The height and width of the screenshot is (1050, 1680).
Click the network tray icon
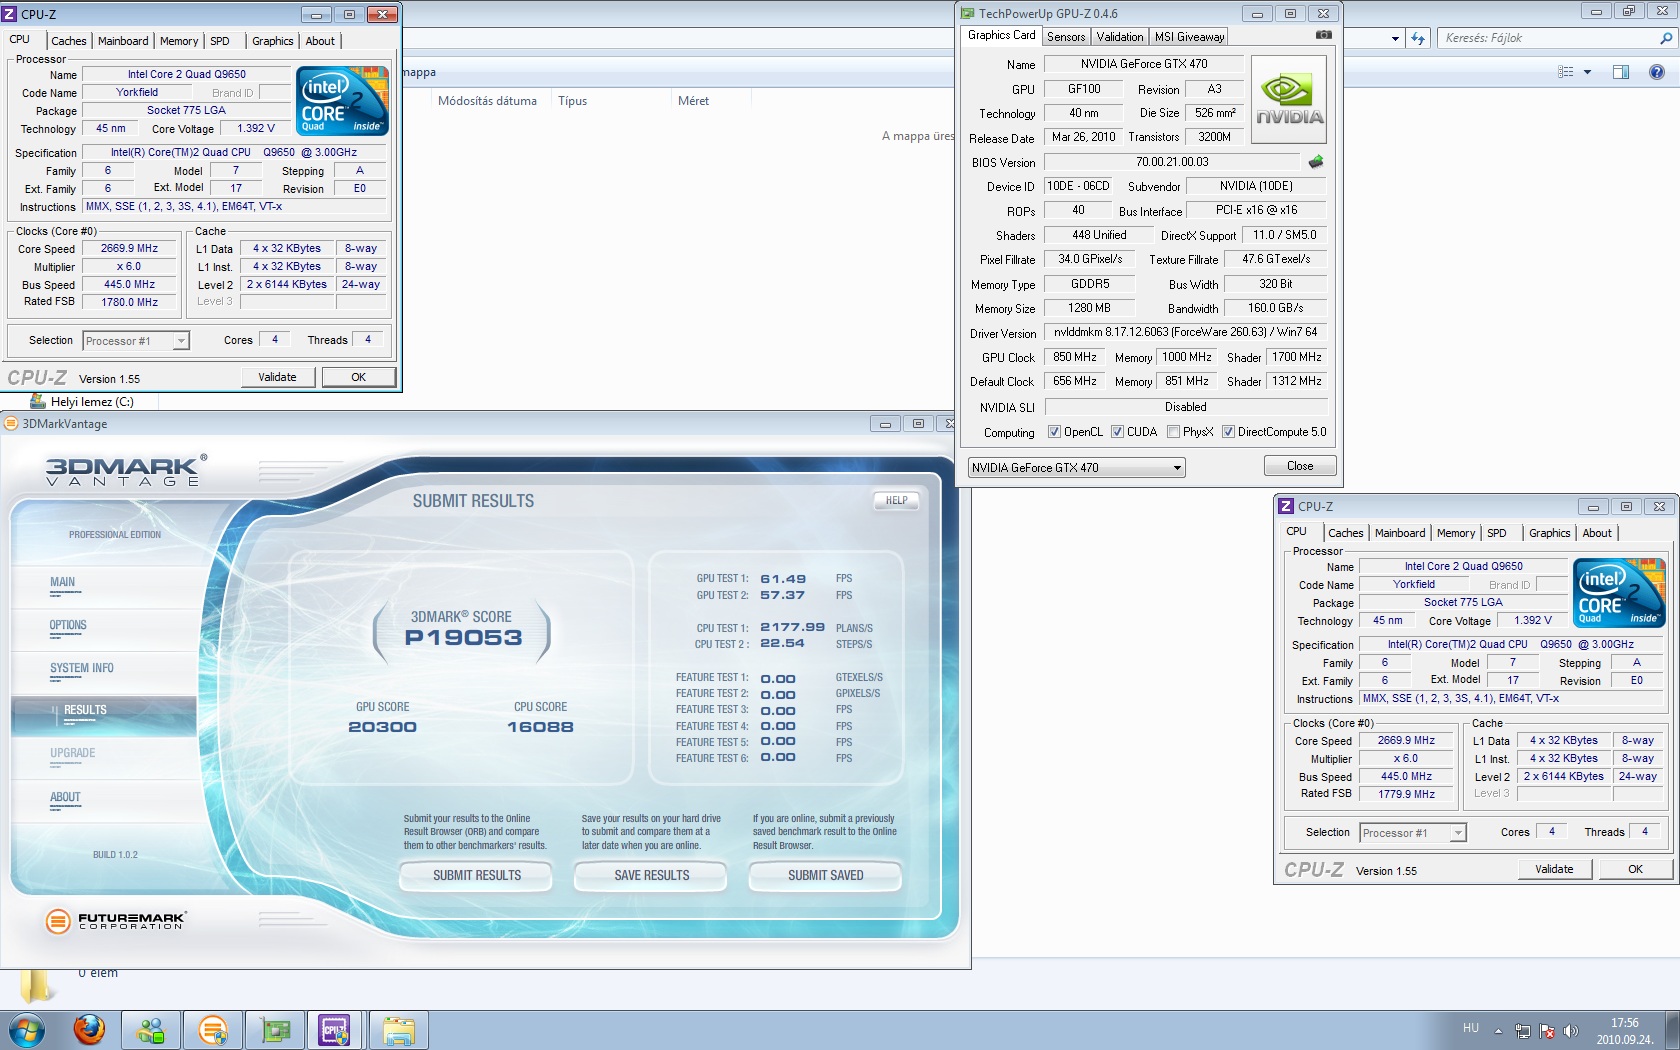tap(1522, 1031)
